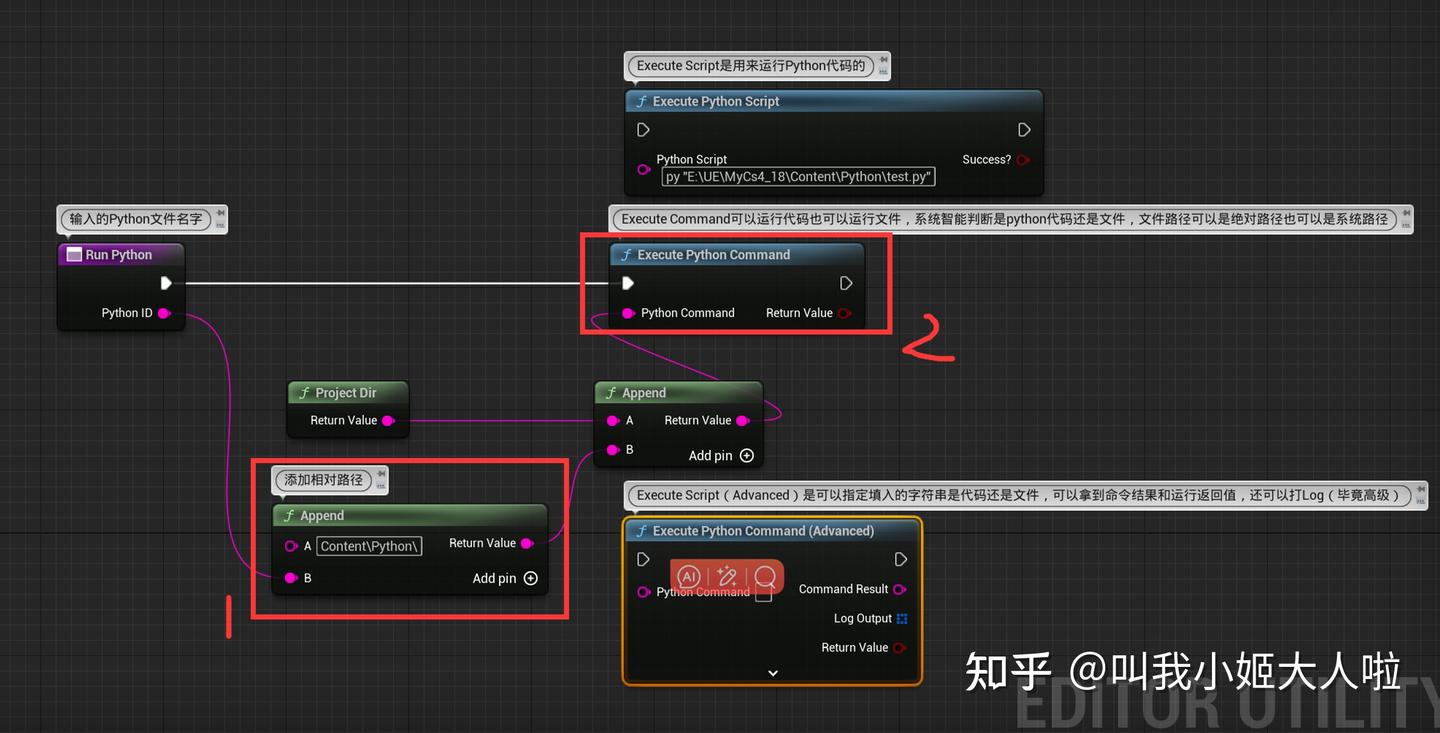
Task: Click the Return Value pin on Project Dir
Action: [x=389, y=420]
